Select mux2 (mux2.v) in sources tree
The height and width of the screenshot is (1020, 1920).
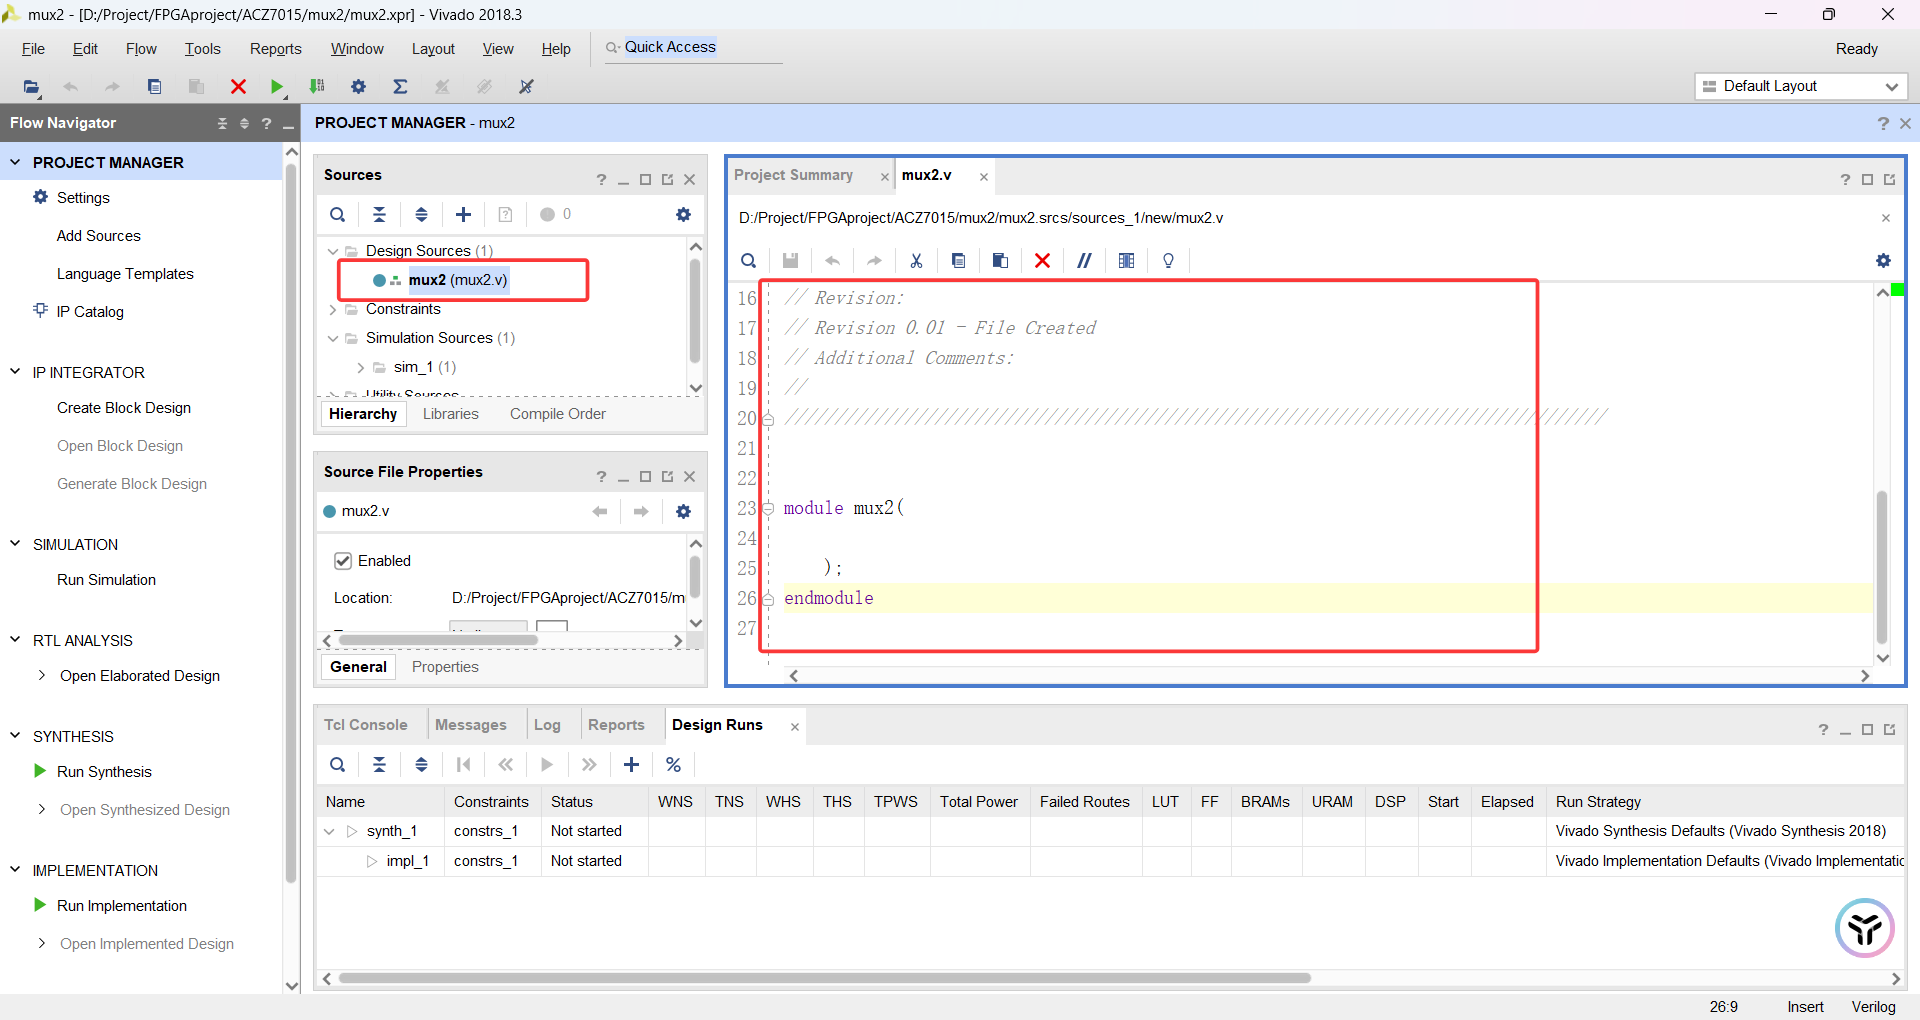[x=458, y=280]
